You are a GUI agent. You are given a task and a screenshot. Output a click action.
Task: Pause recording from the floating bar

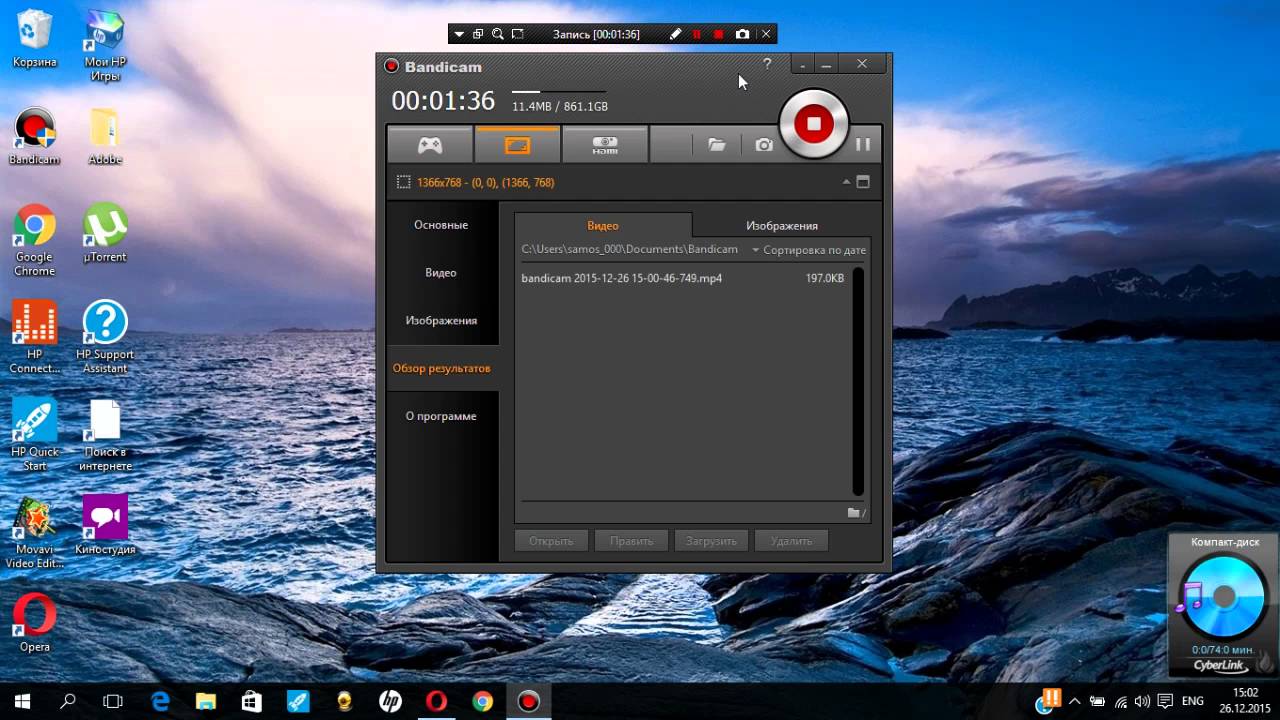pos(697,34)
